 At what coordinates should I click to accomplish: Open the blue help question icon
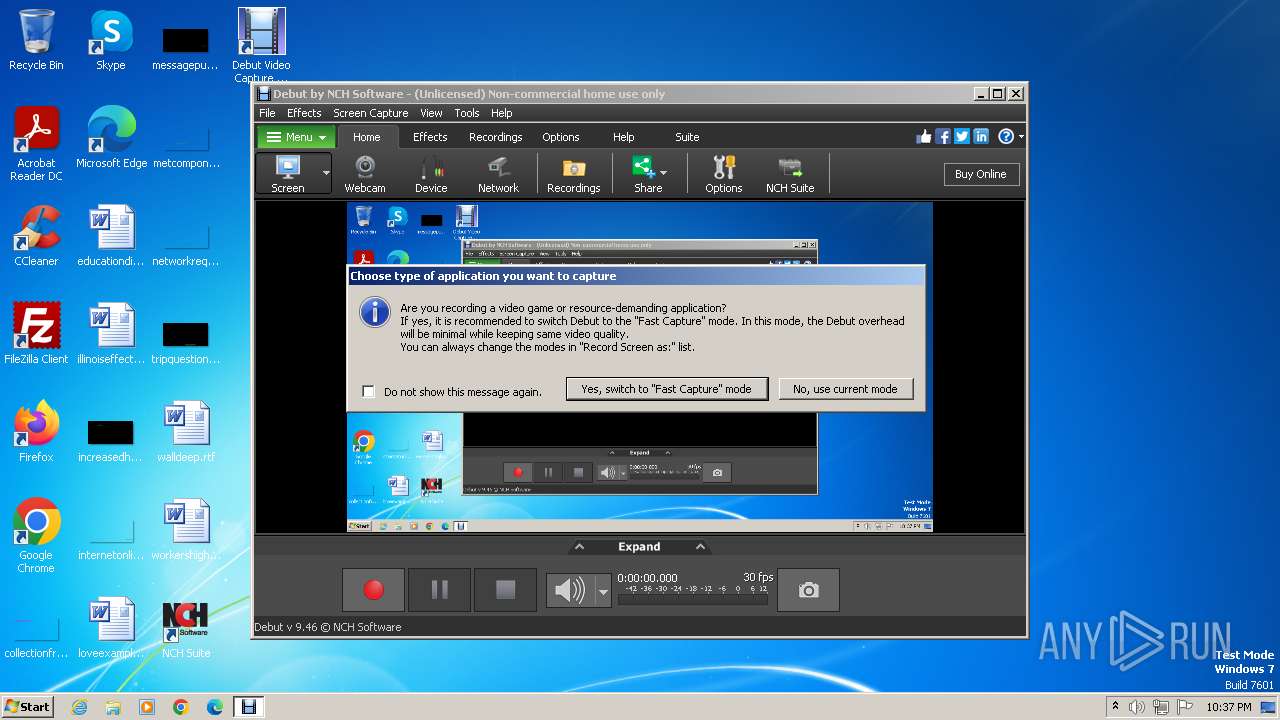[1006, 137]
